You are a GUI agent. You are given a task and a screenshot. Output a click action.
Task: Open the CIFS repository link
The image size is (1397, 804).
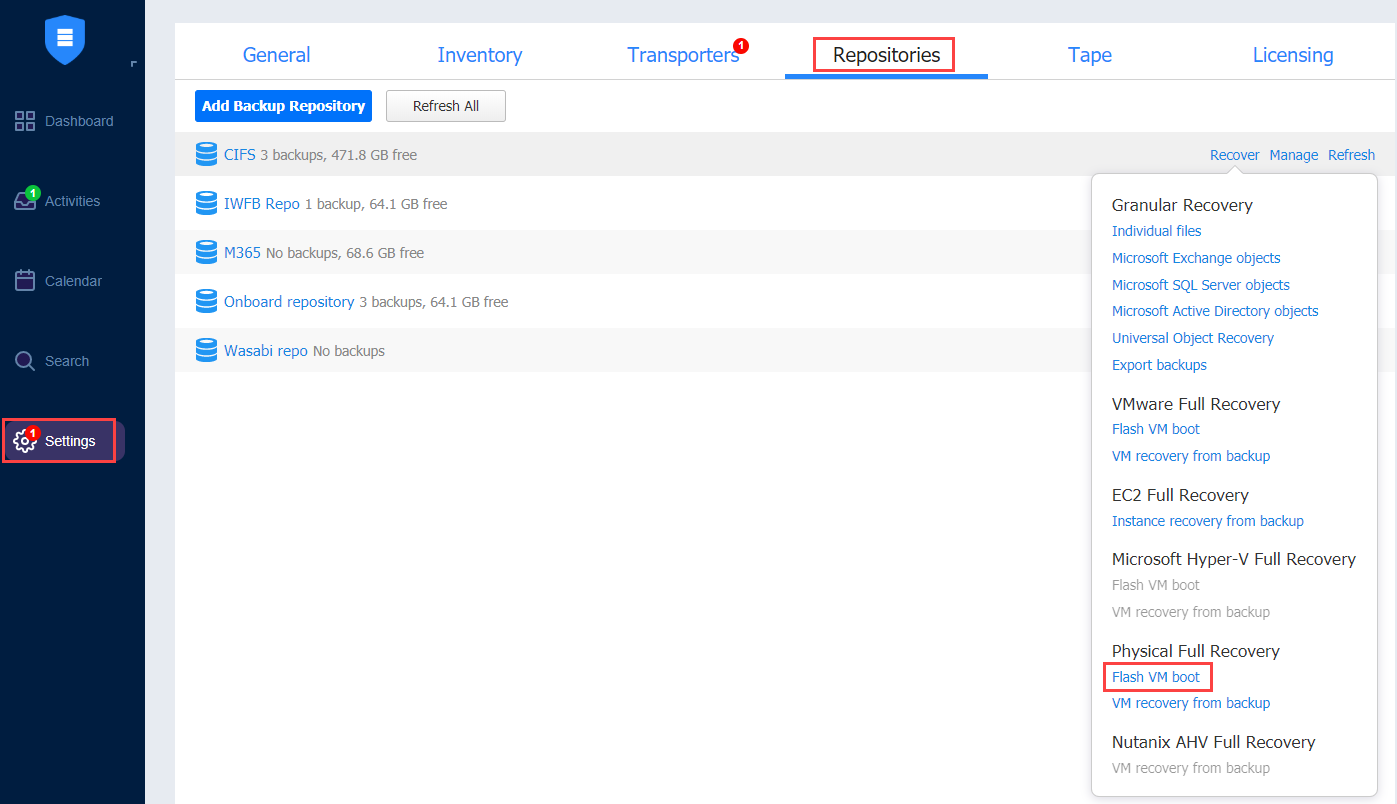click(240, 155)
